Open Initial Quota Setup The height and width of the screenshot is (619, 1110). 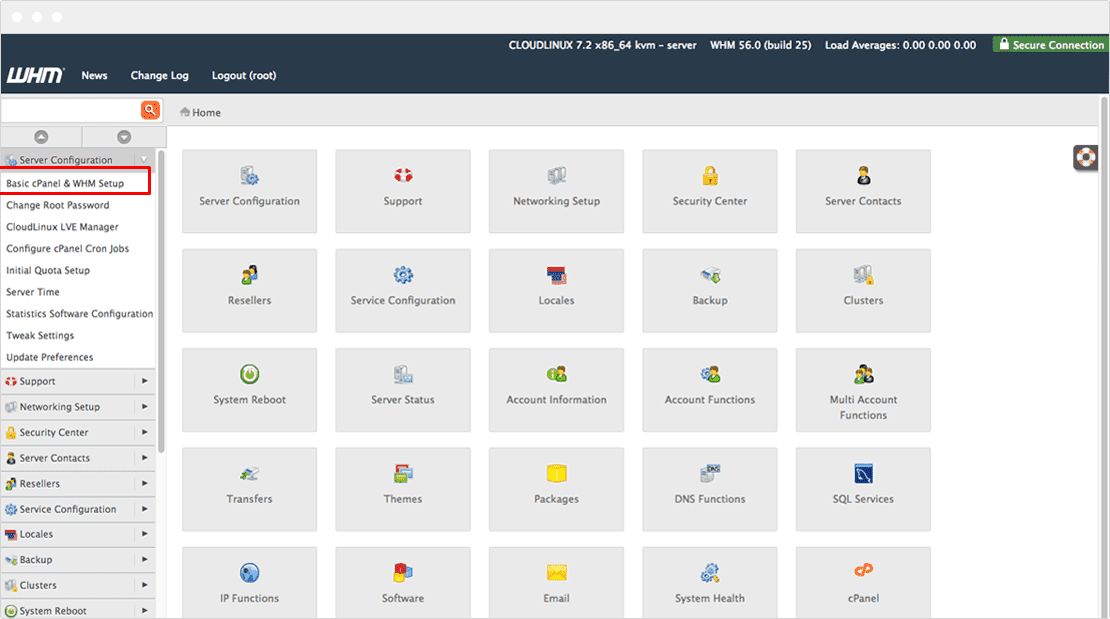coord(48,270)
